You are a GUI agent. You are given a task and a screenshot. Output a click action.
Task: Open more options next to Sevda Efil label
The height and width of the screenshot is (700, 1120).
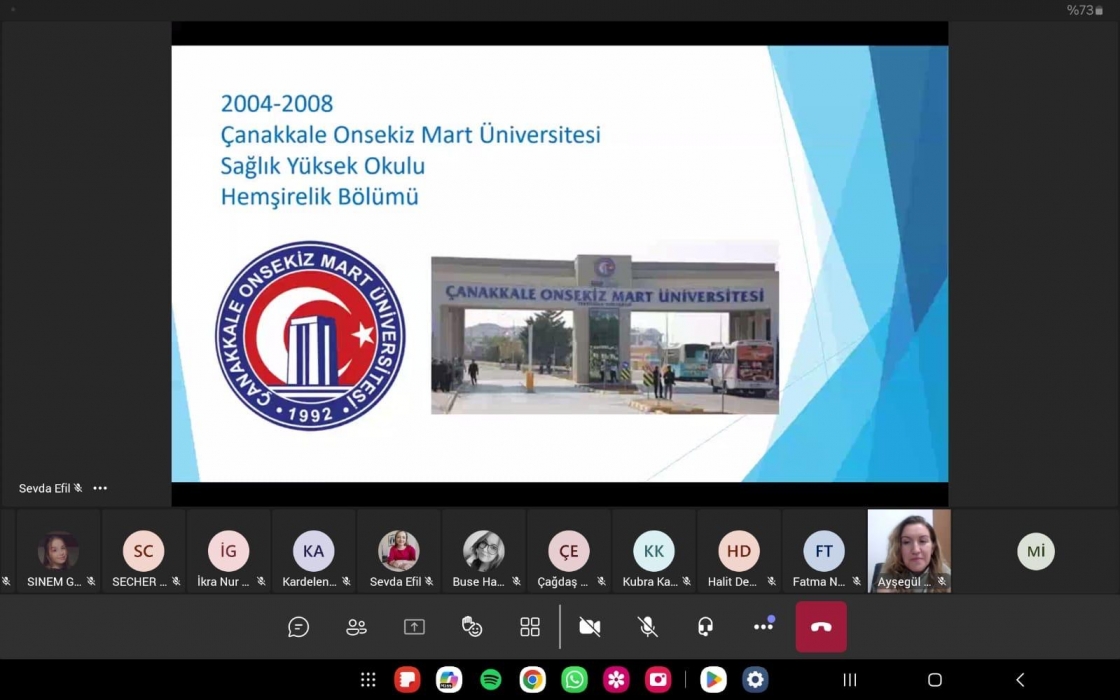(x=100, y=489)
